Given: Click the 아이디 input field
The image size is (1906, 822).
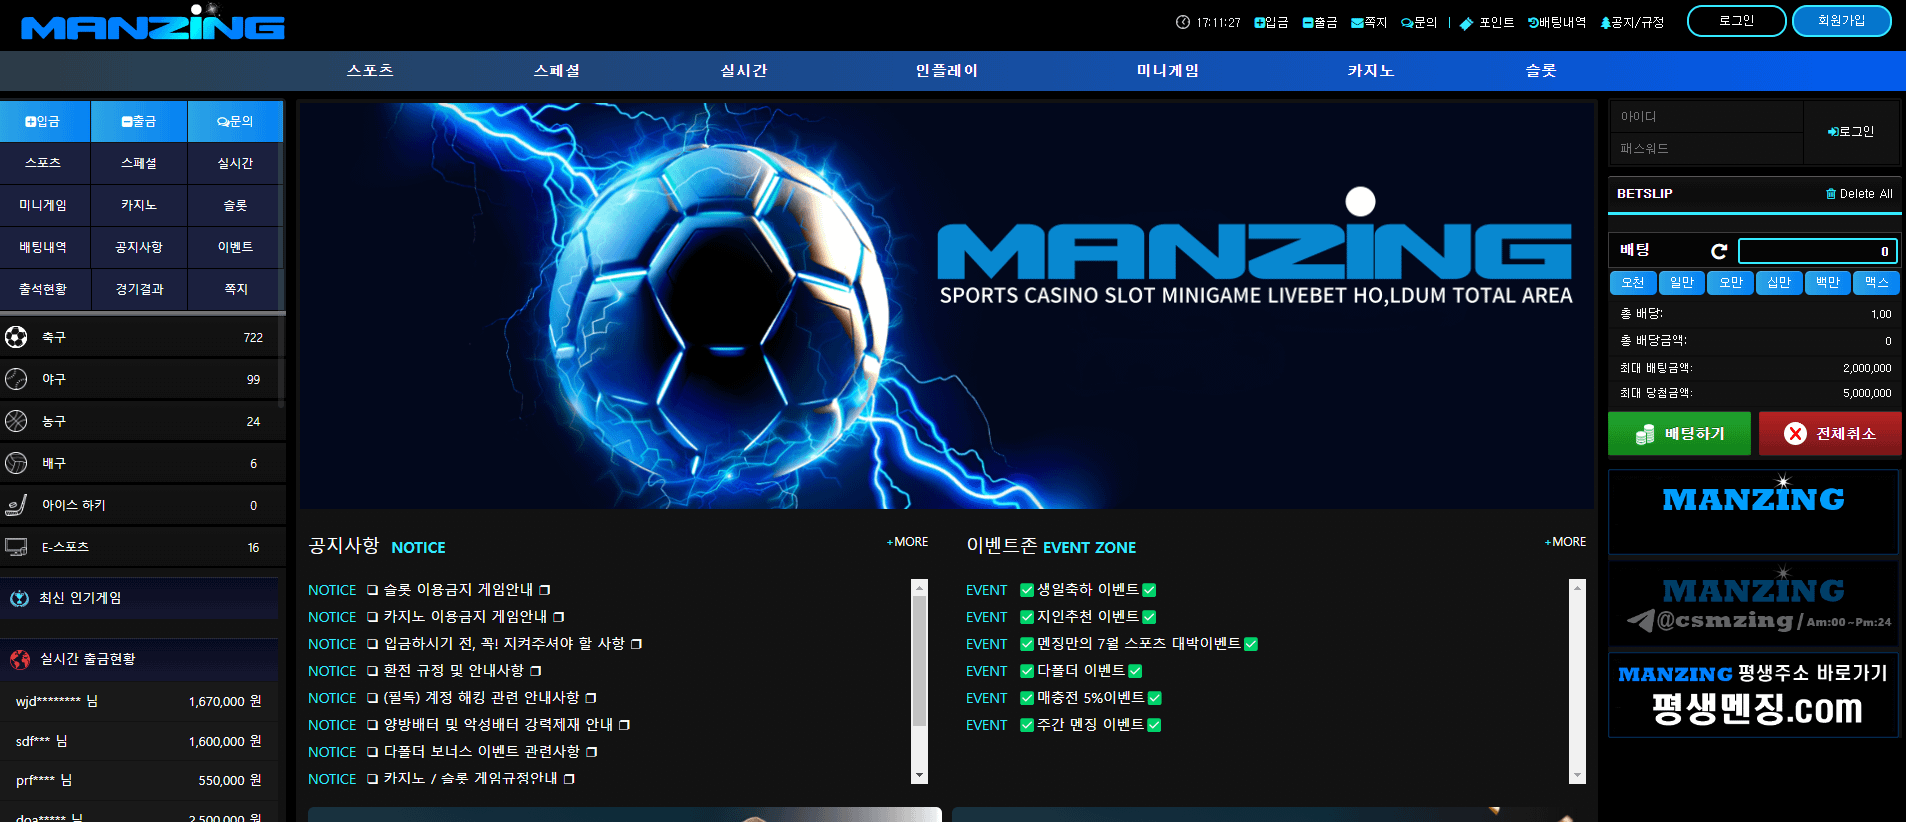Looking at the screenshot, I should pyautogui.click(x=1707, y=117).
